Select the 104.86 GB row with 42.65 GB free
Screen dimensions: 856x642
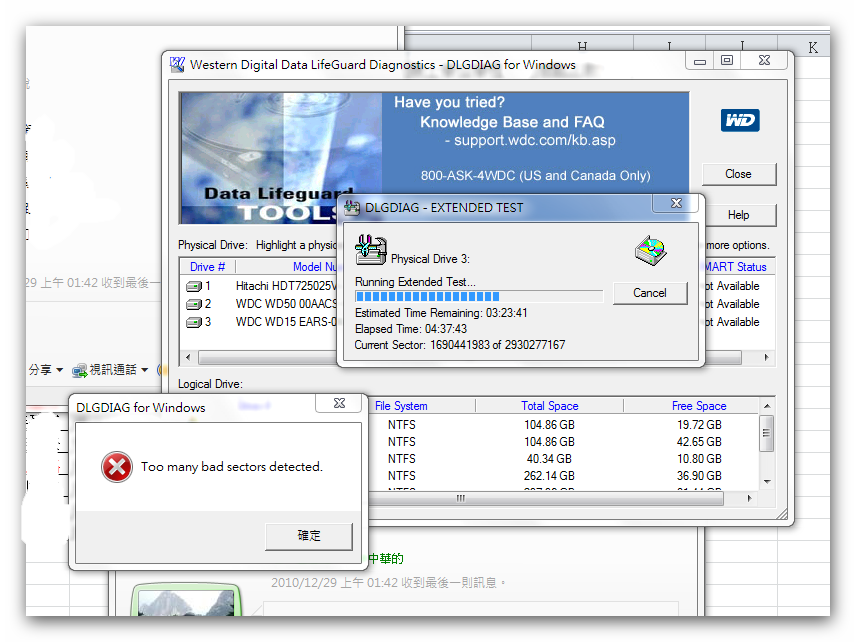[564, 442]
